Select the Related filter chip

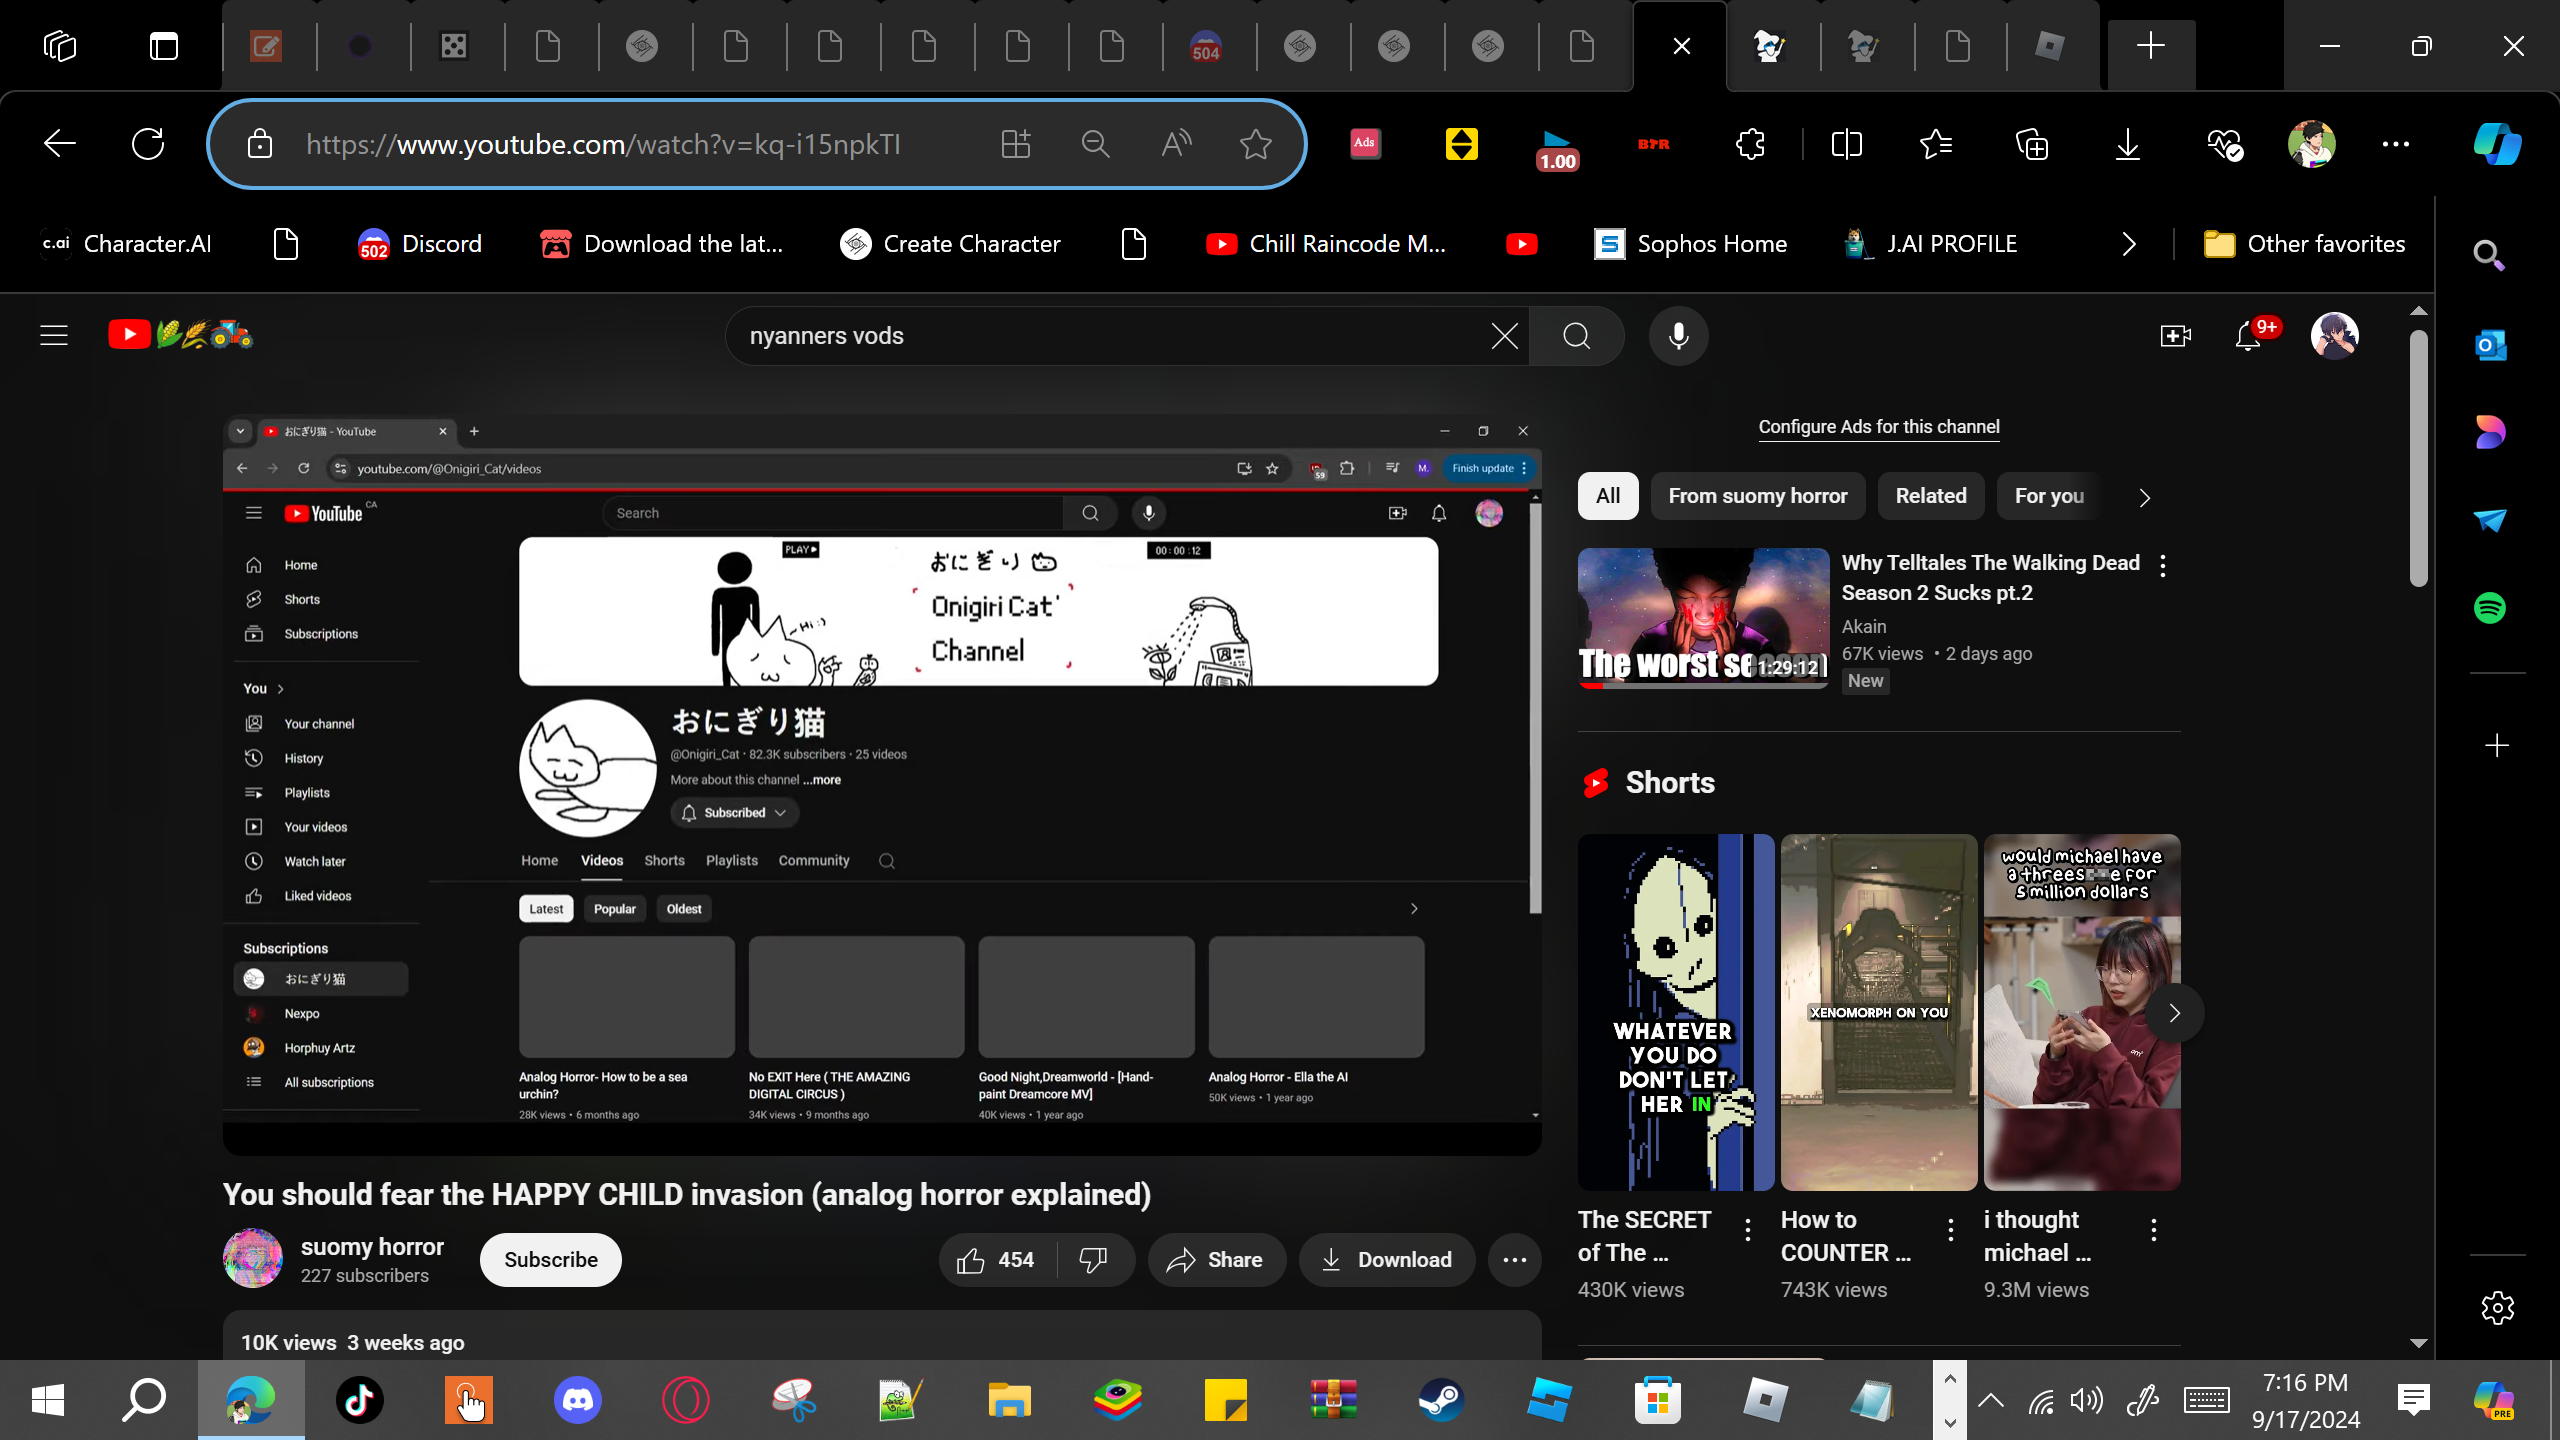pos(1930,496)
